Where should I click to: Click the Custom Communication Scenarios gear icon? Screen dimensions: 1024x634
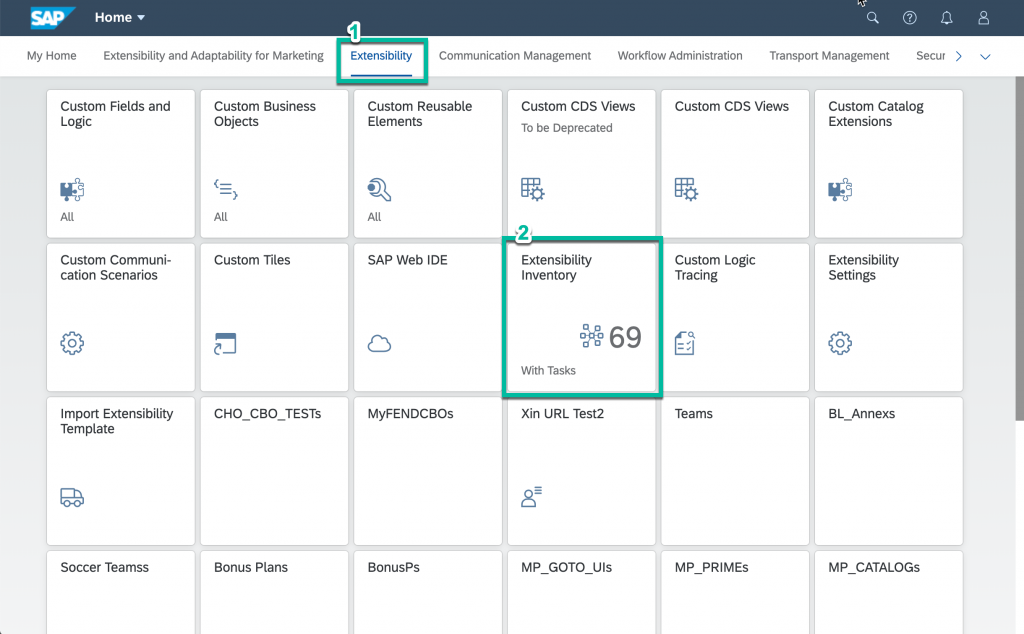72,343
